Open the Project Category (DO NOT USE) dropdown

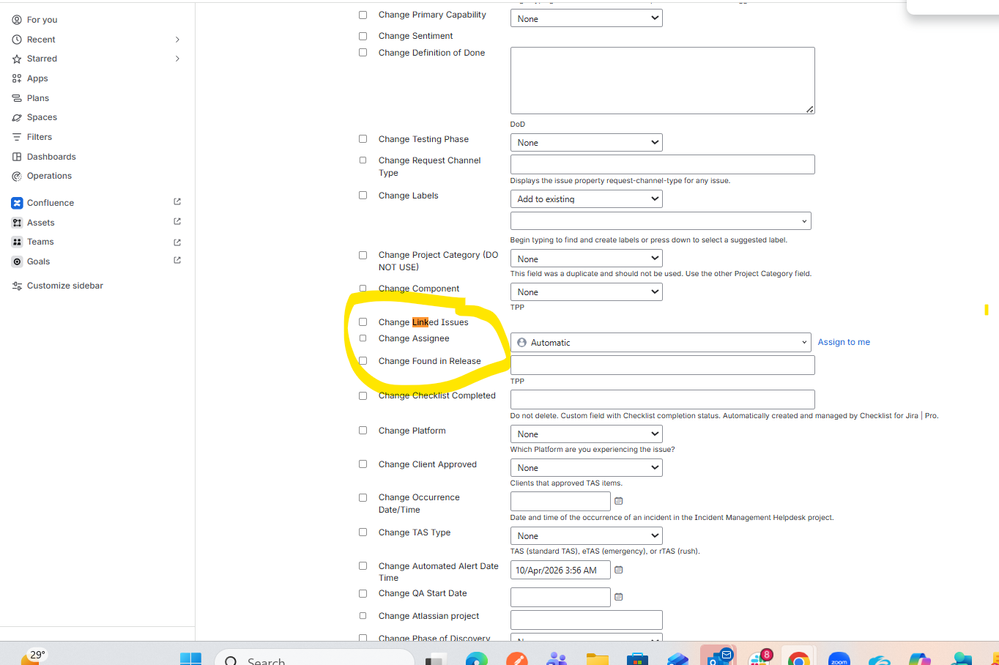coord(586,259)
